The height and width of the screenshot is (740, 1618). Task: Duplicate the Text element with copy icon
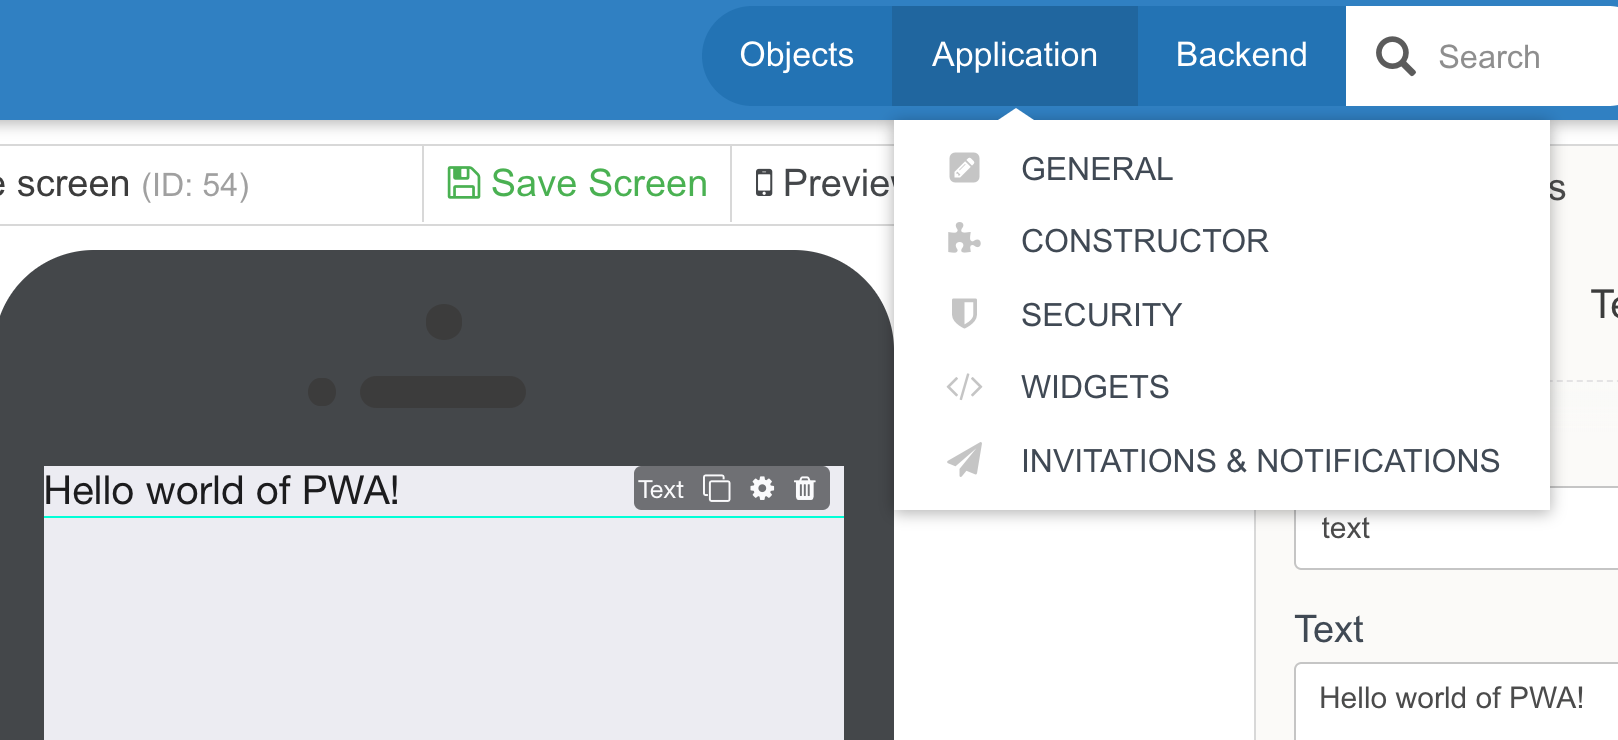click(x=717, y=489)
